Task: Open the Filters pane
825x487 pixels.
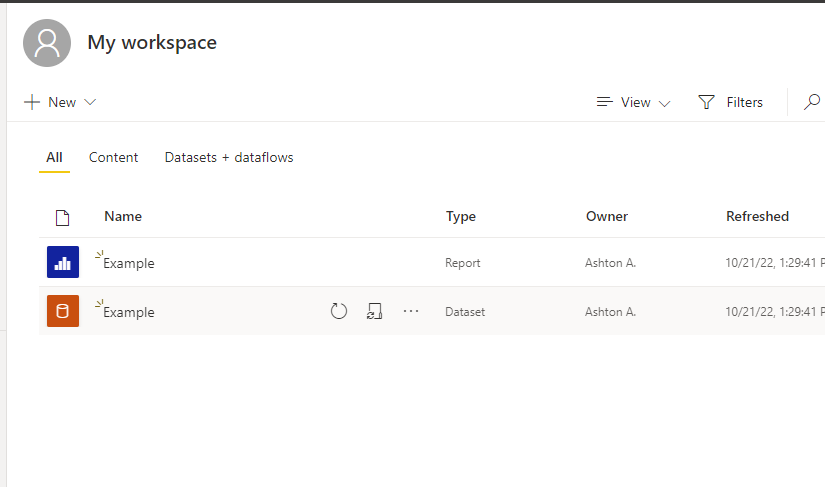Action: click(x=731, y=102)
